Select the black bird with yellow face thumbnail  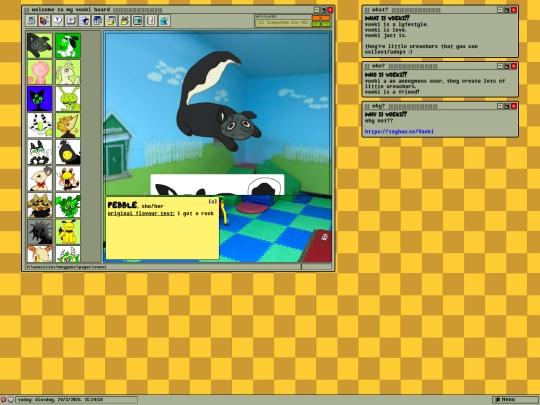tap(68, 152)
